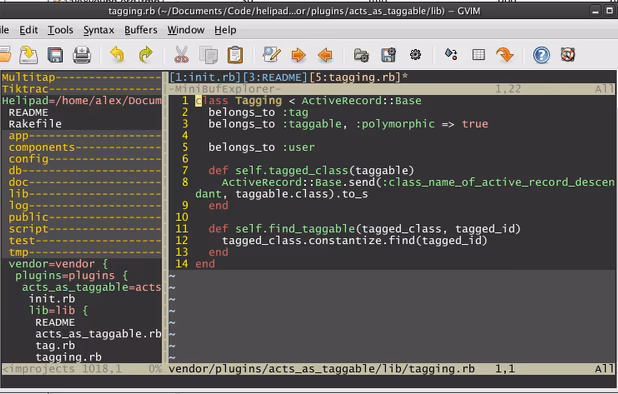
Task: Click the Cut scissors icon
Action: click(181, 54)
